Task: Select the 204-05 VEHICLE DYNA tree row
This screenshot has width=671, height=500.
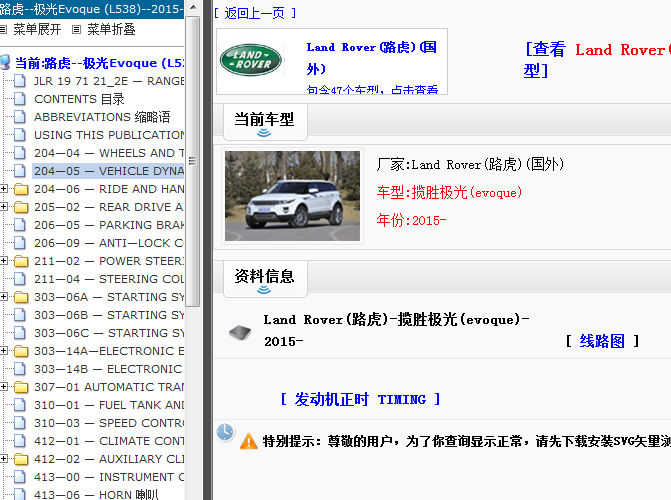Action: [109, 171]
